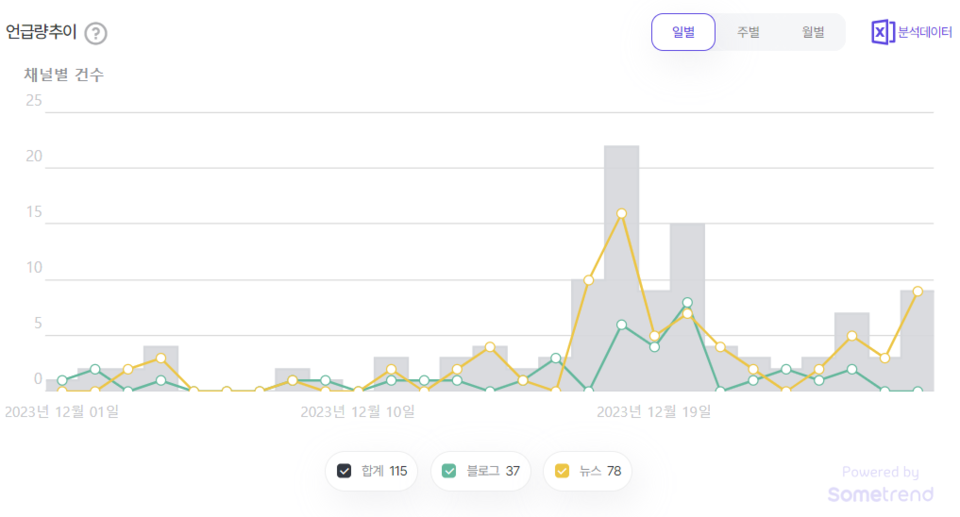Click the help question mark icon

click(x=95, y=33)
